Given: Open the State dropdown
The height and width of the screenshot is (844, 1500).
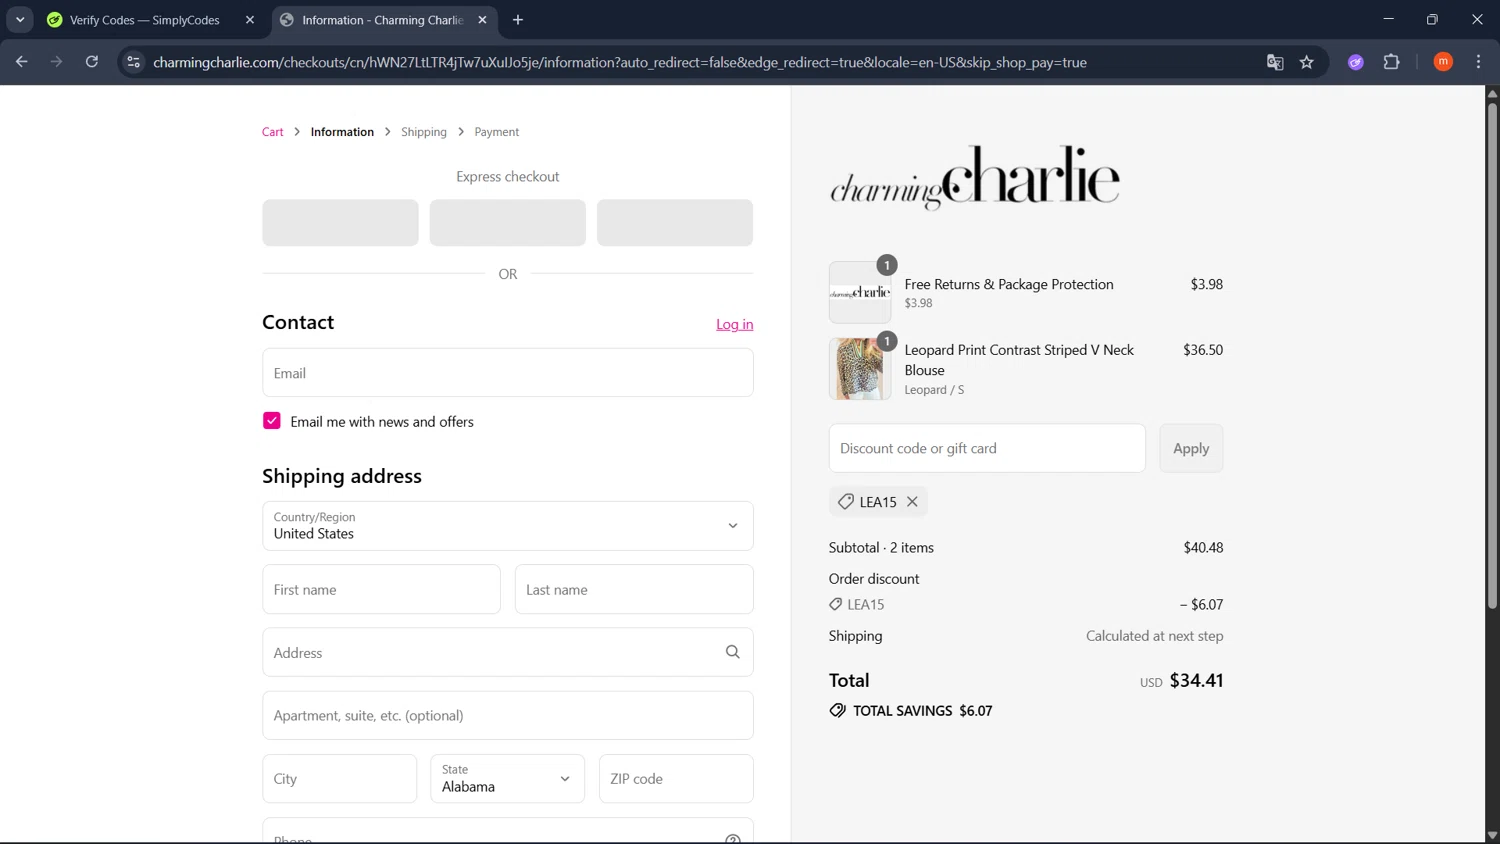Looking at the screenshot, I should pos(508,779).
